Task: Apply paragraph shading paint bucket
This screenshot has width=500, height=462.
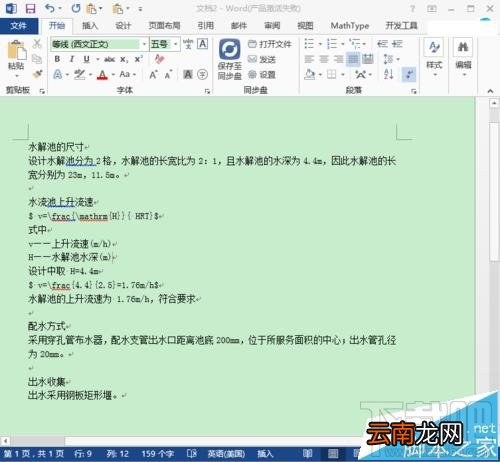Action: [310, 74]
